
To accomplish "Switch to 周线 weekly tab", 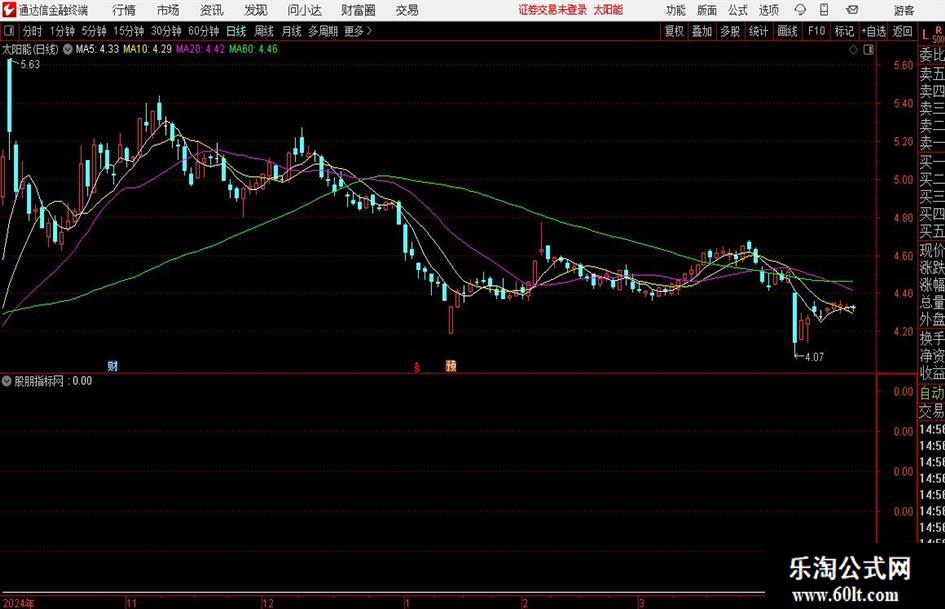I will point(264,31).
